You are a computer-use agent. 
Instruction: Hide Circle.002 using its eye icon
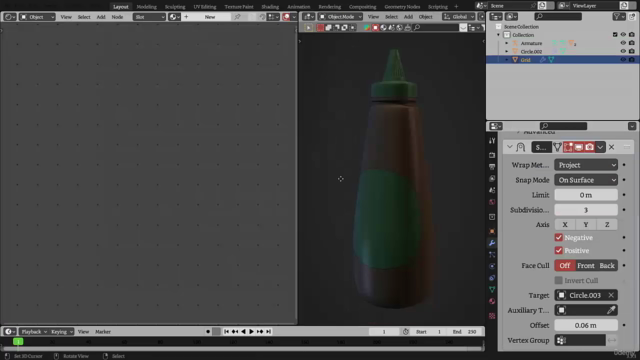pyautogui.click(x=623, y=51)
